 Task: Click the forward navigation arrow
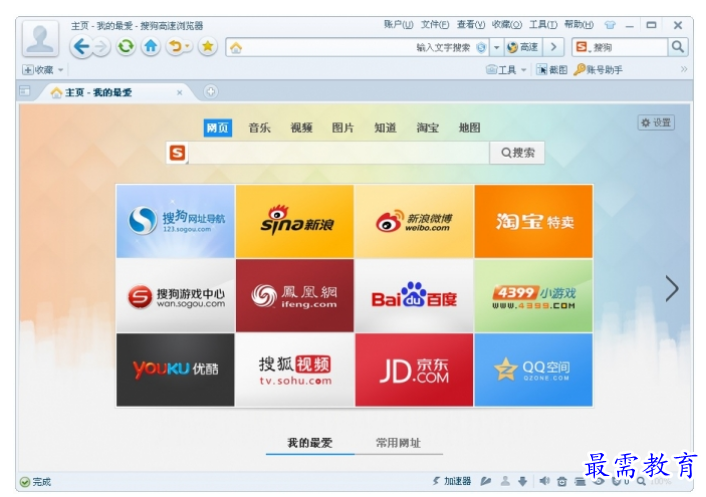pyautogui.click(x=102, y=47)
